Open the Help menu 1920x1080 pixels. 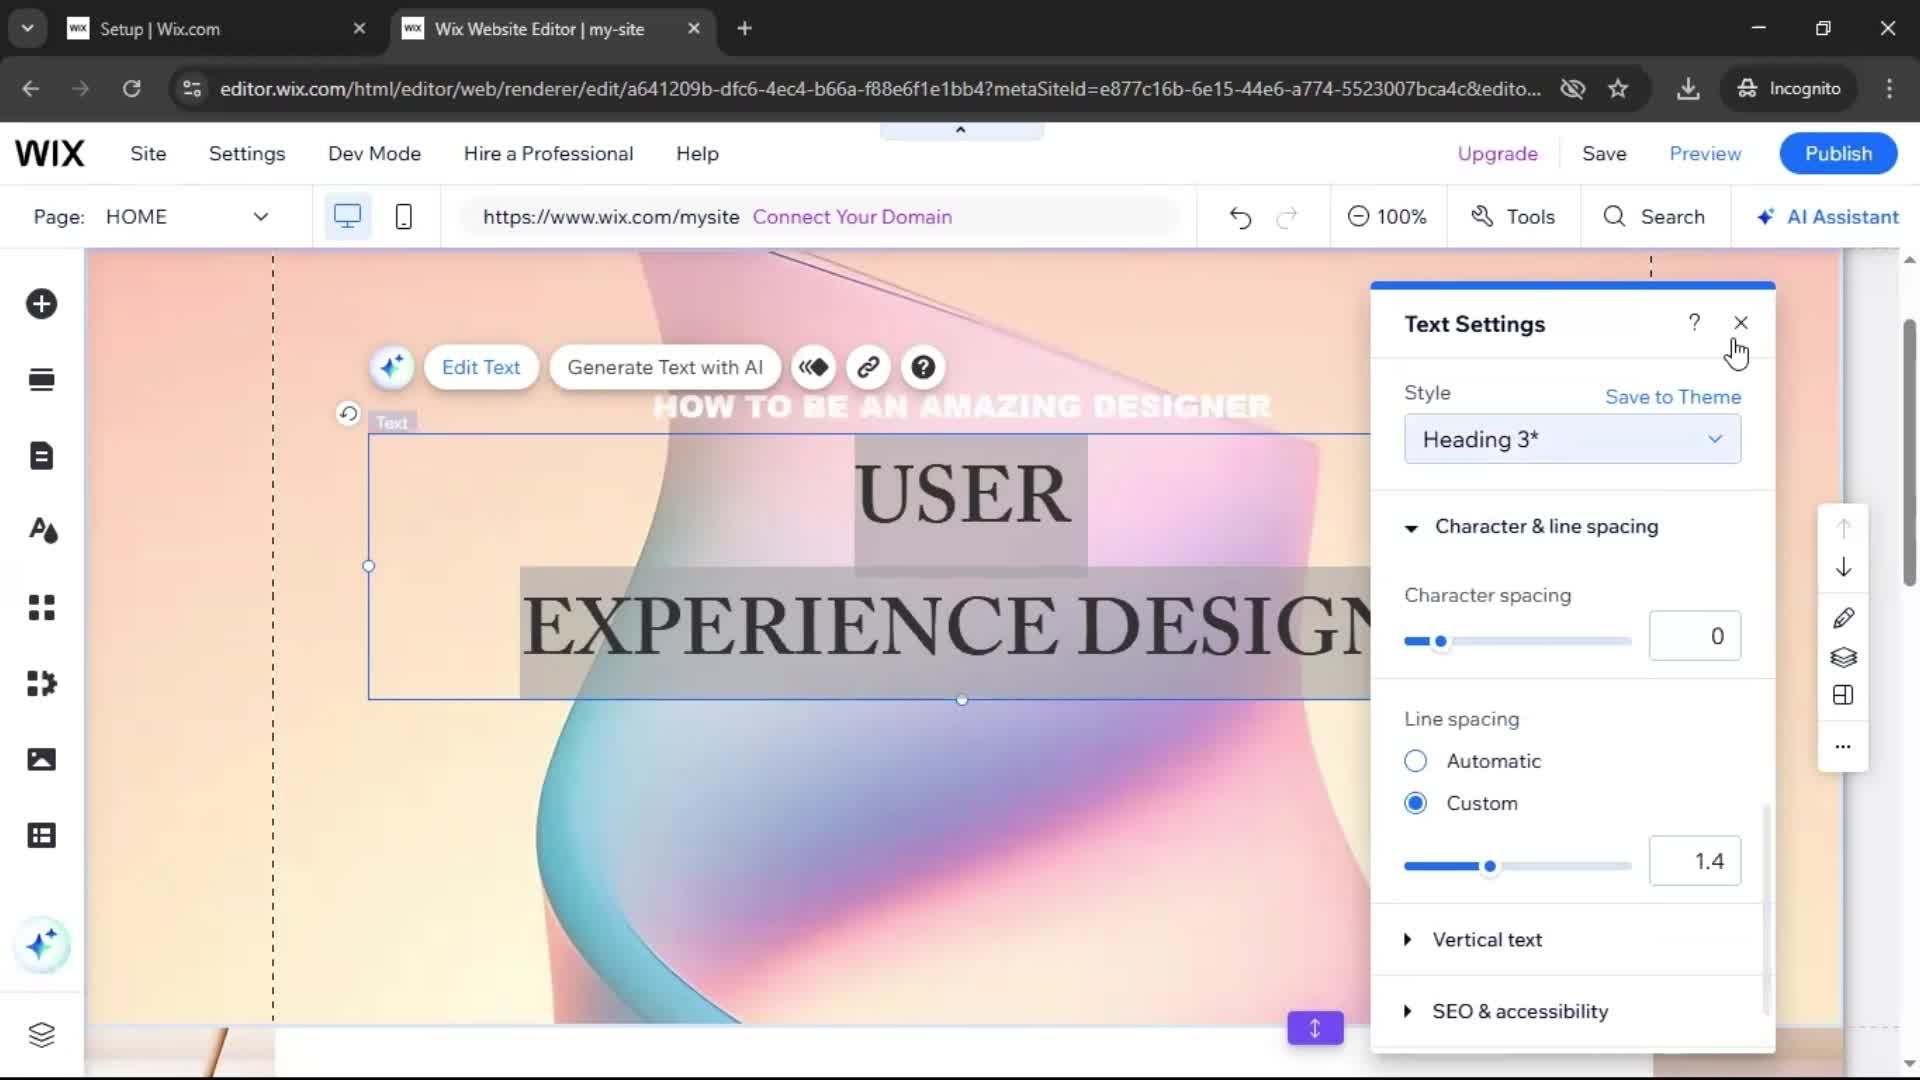[697, 154]
